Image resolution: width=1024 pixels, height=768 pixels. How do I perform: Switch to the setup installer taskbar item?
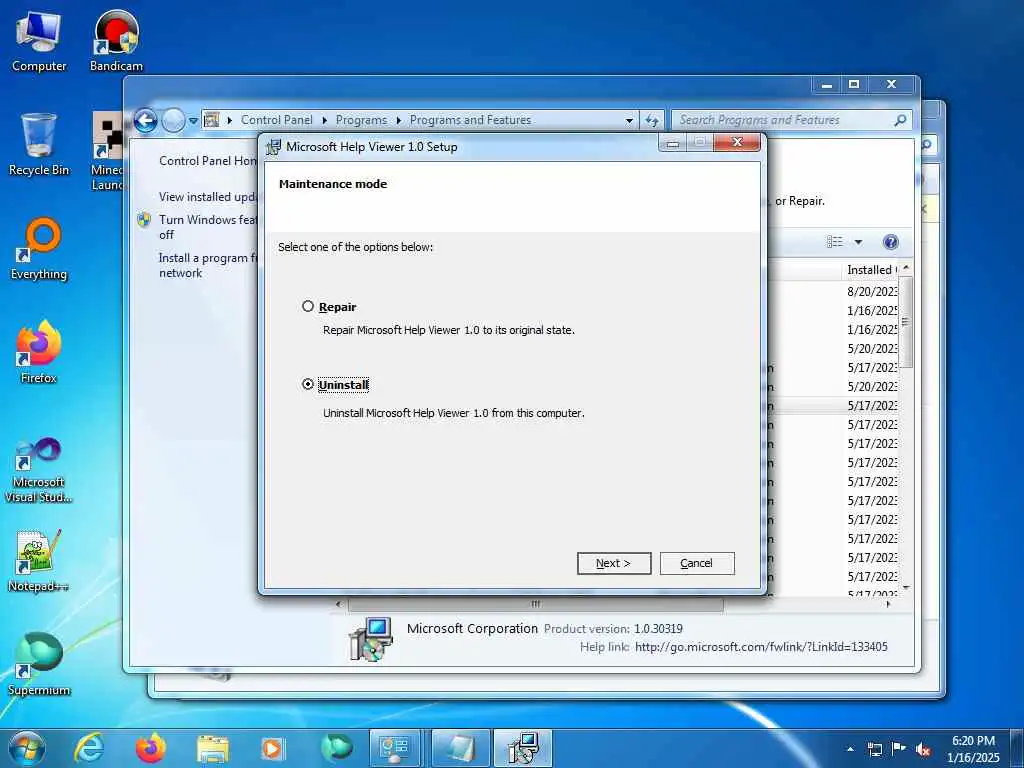point(523,748)
